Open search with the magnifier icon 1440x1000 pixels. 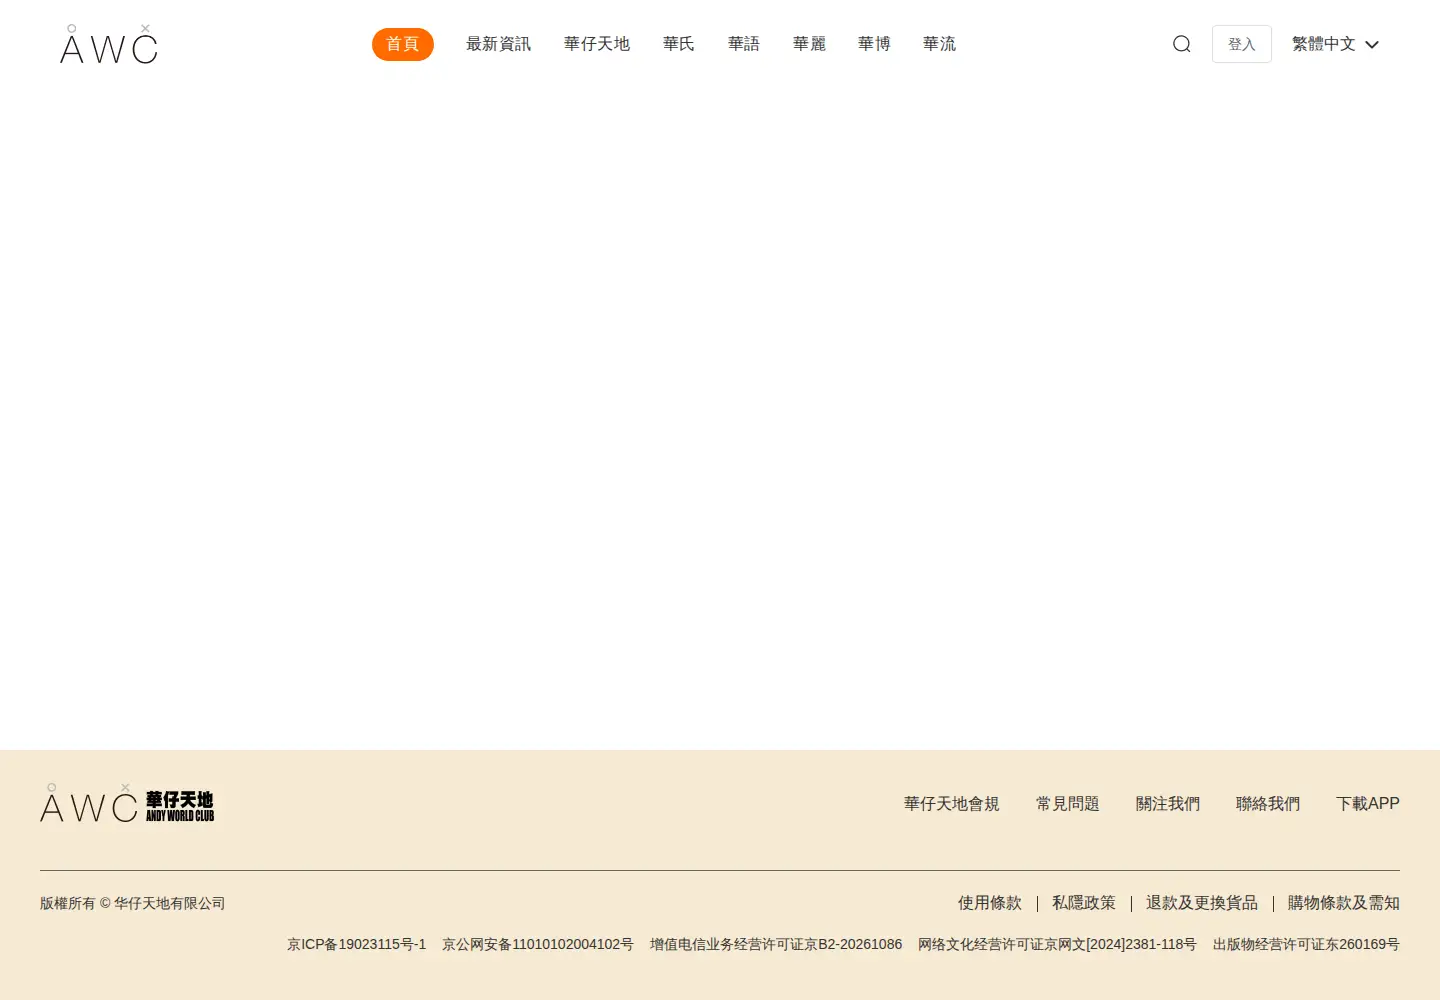(x=1182, y=44)
